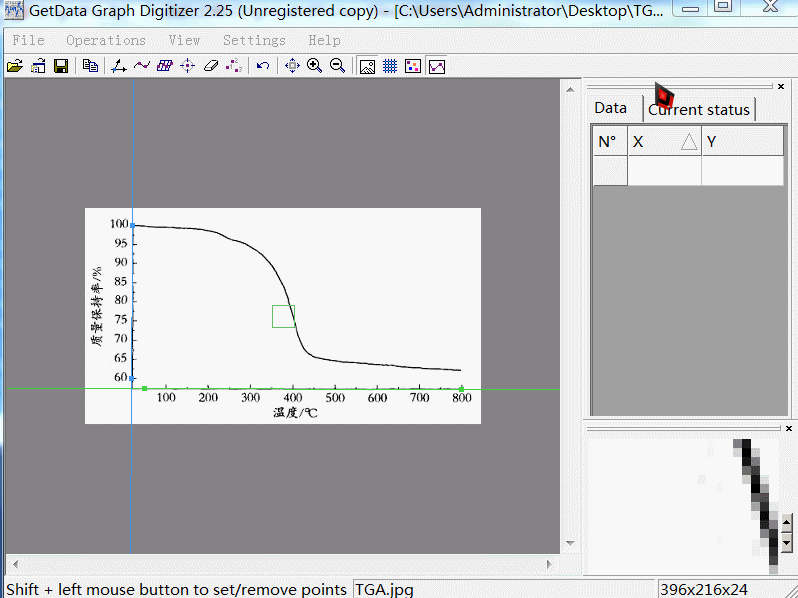The image size is (798, 598).
Task: Open the Operations menu
Action: coord(106,40)
